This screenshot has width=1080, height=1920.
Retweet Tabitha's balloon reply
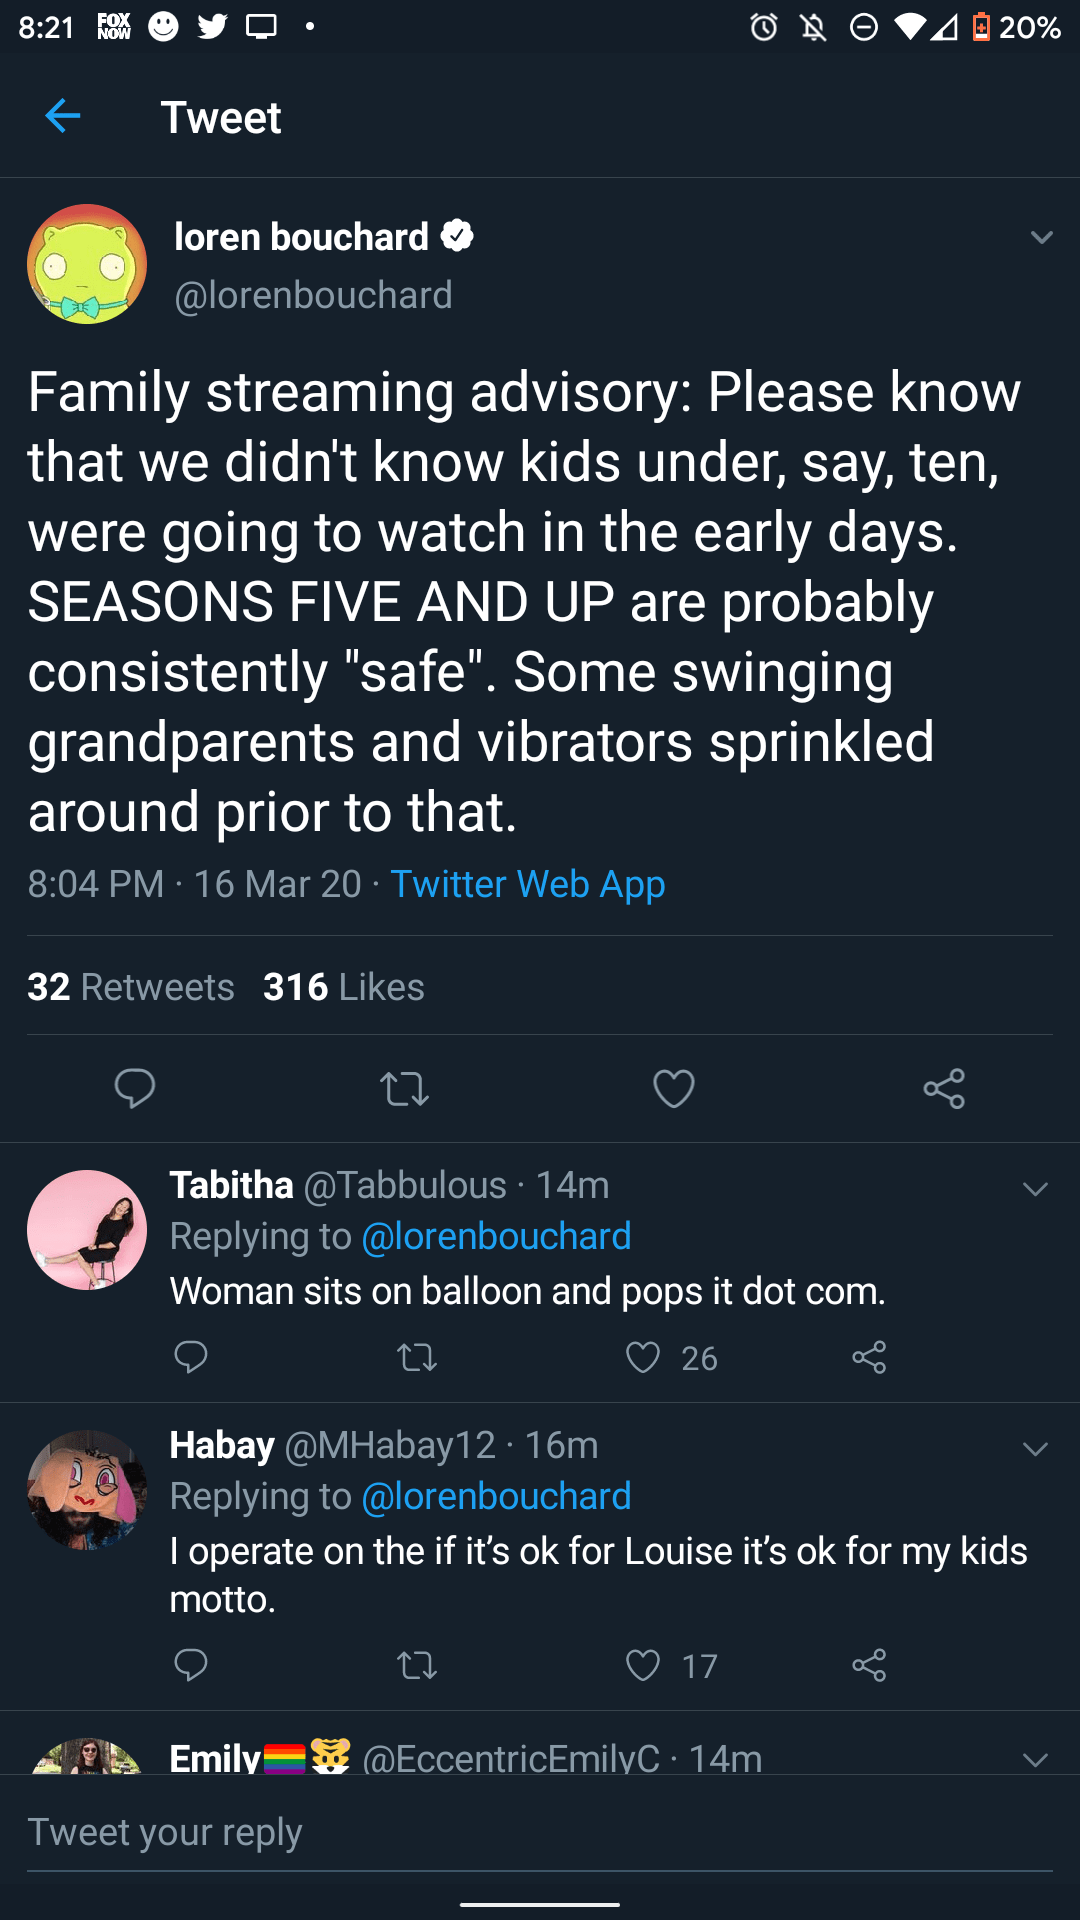[417, 1357]
